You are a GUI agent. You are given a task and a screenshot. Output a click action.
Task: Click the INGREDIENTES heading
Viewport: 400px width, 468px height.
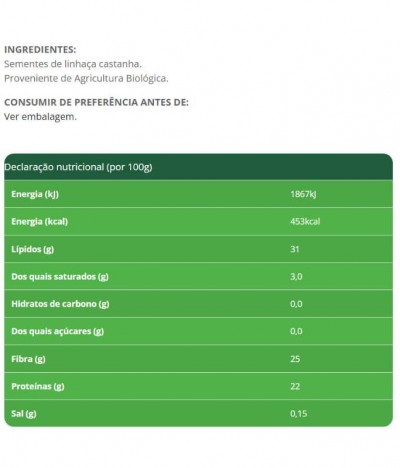tap(40, 50)
